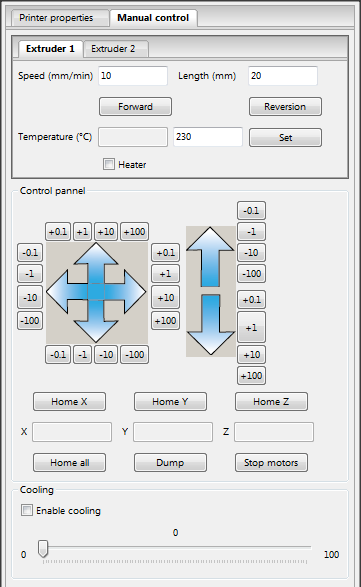Click the Z axis down arrow

210,325
